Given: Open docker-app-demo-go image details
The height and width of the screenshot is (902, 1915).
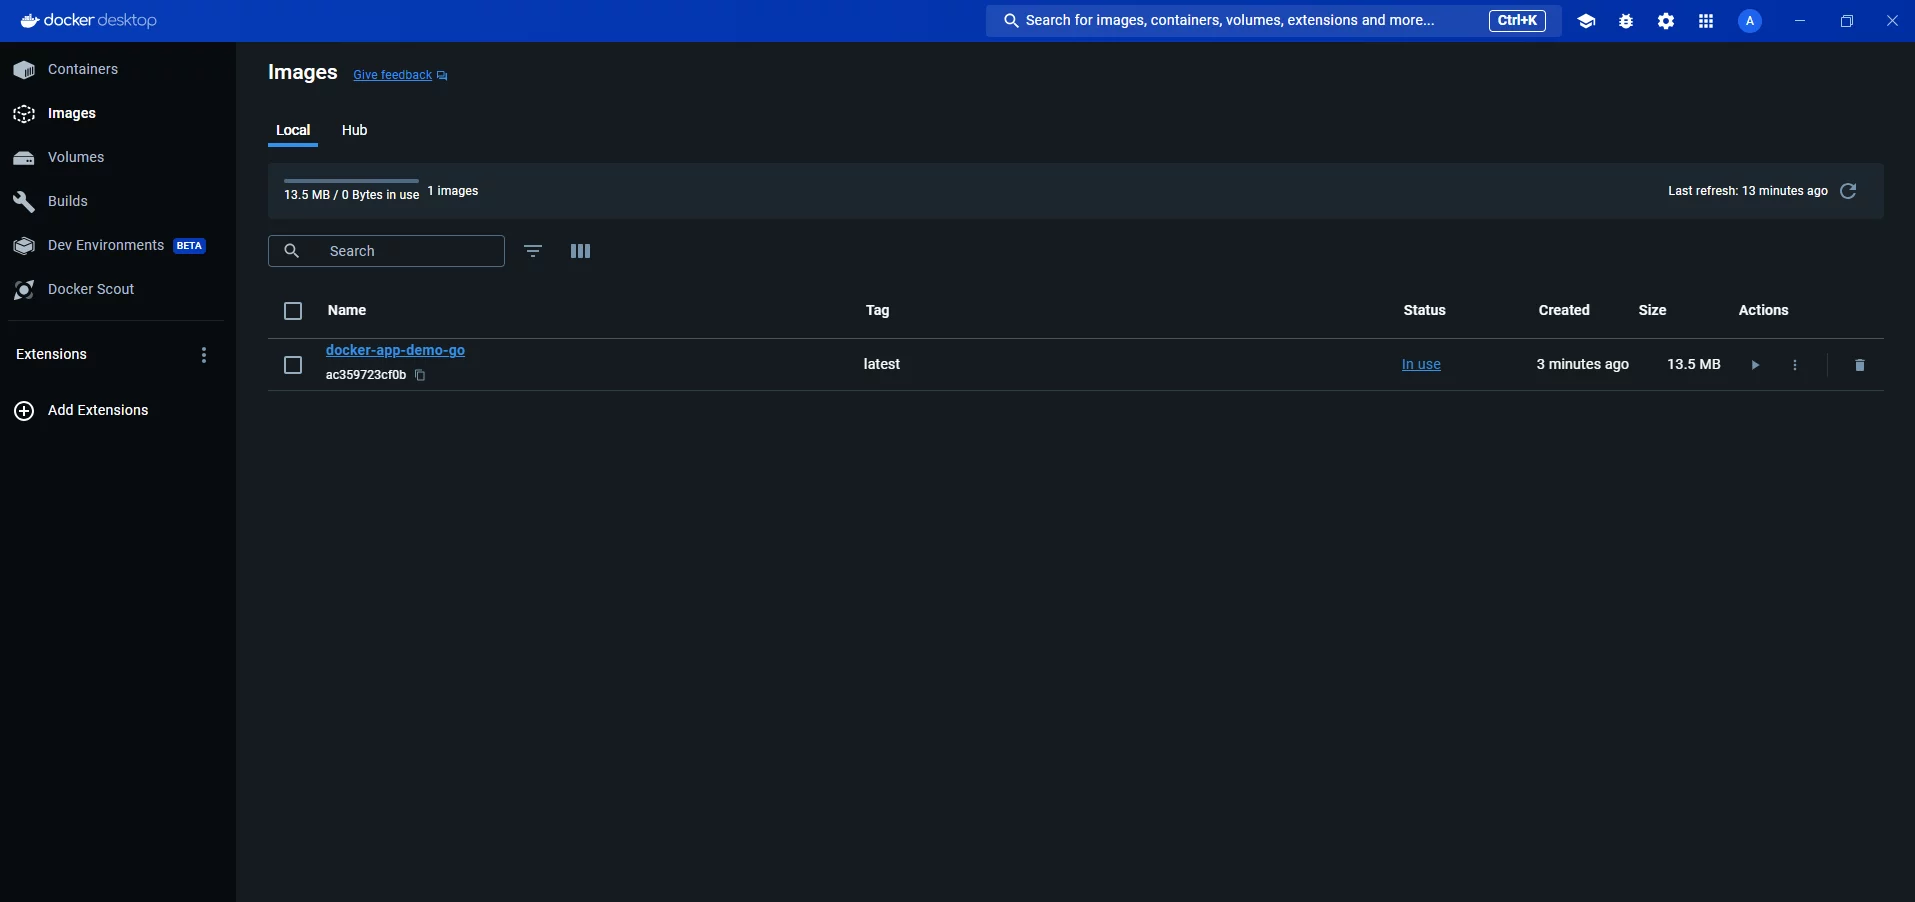Looking at the screenshot, I should (x=395, y=351).
